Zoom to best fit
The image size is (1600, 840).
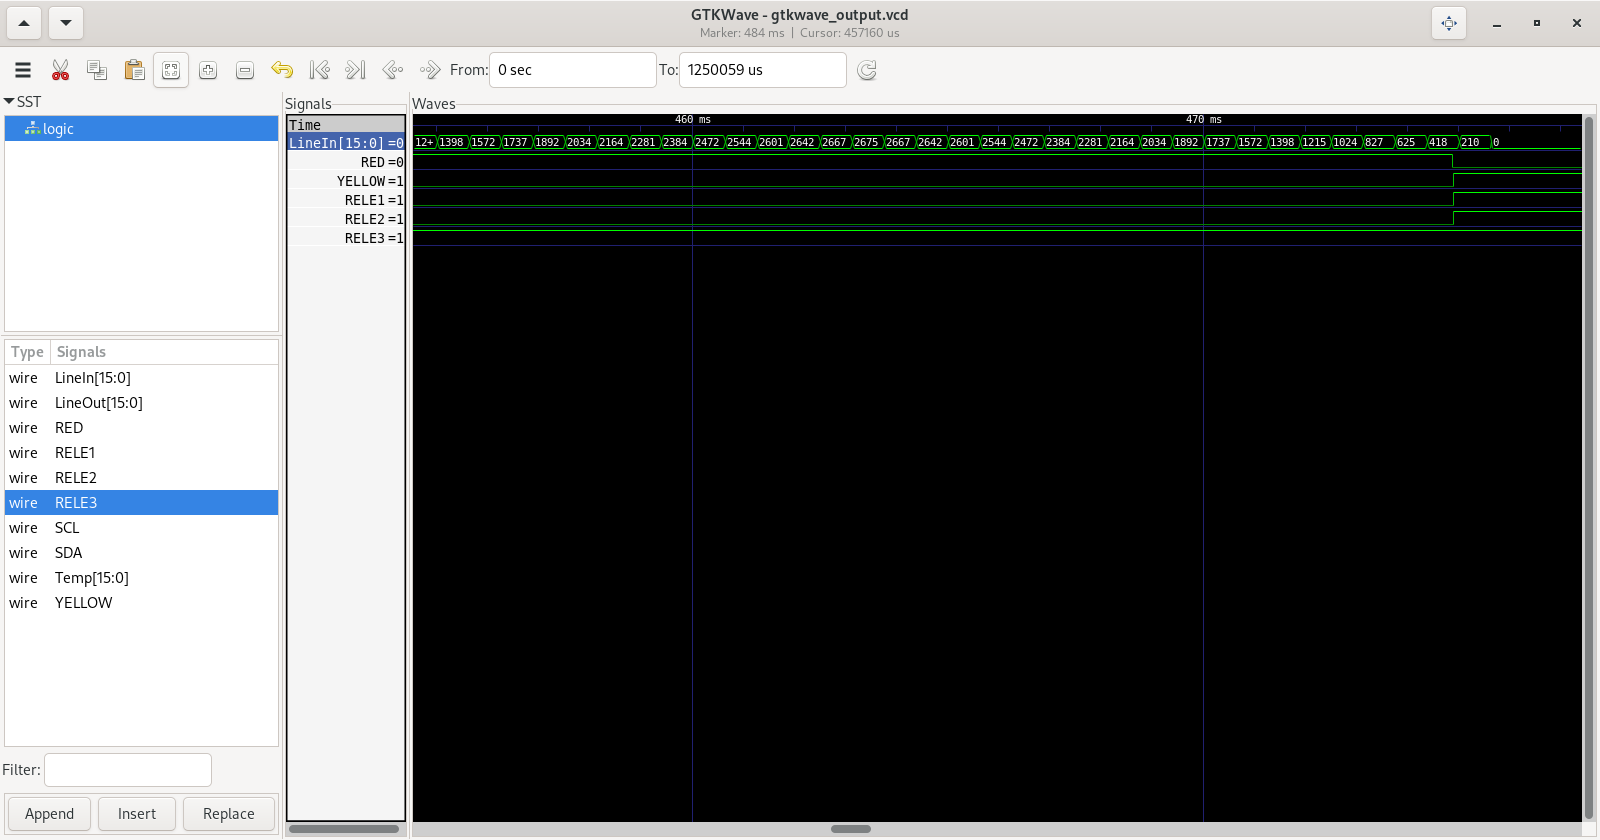point(171,70)
